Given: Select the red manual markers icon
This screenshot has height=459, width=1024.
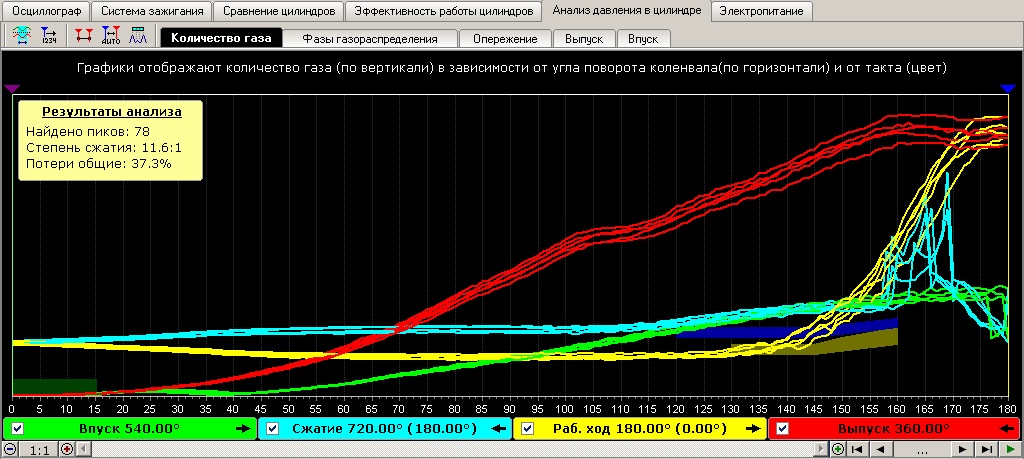Looking at the screenshot, I should [x=84, y=35].
